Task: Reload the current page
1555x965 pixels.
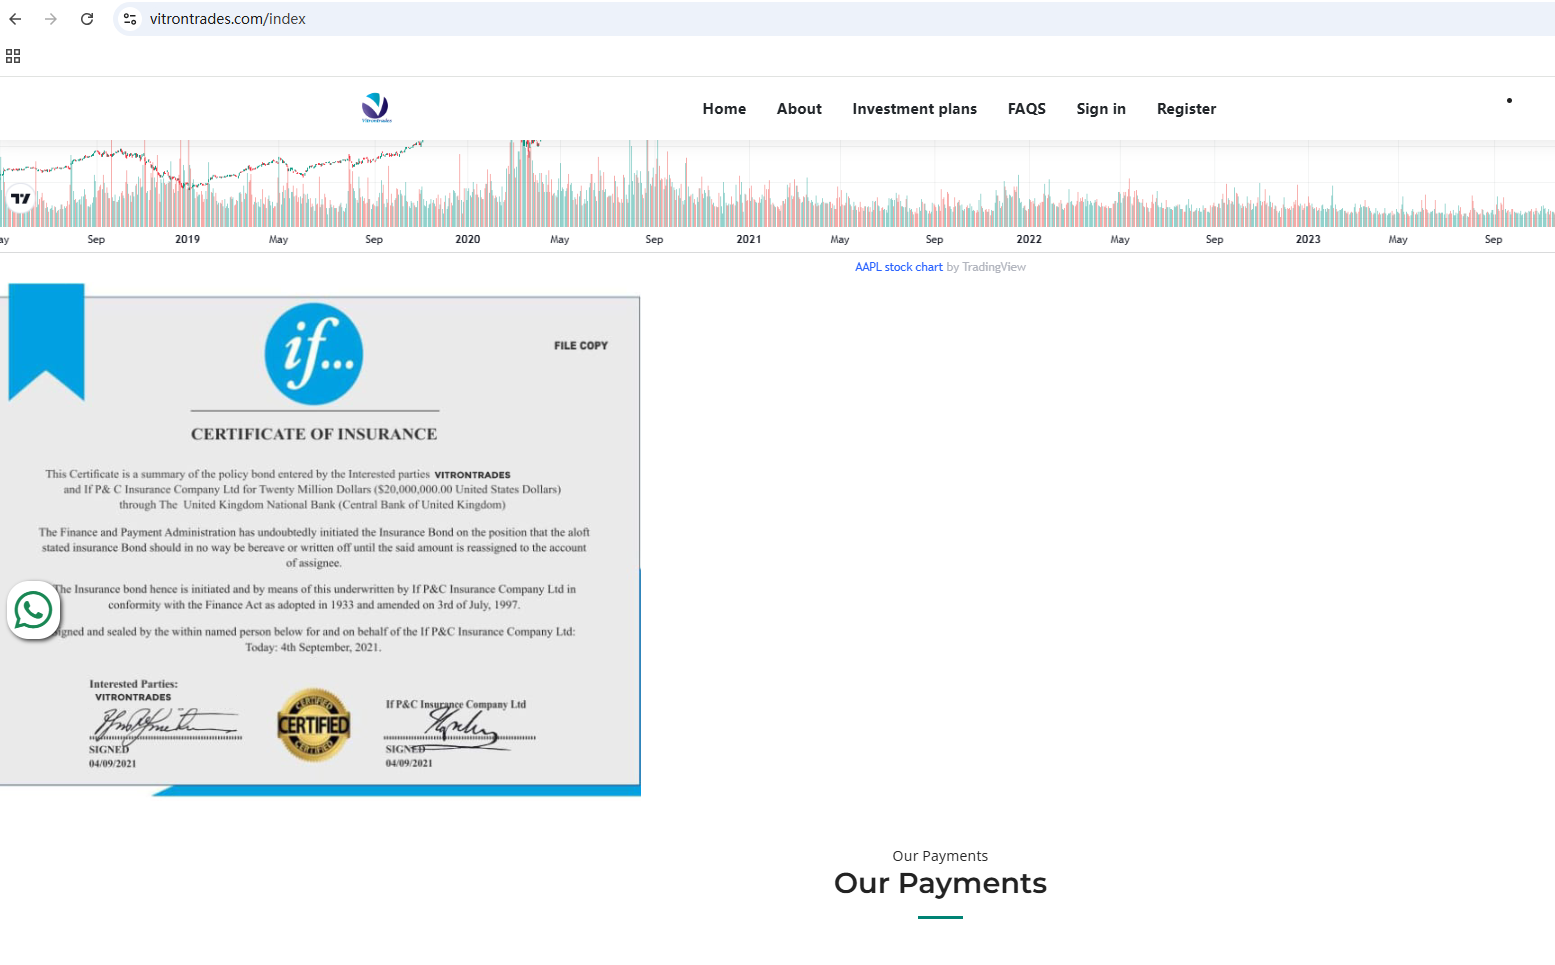Action: pyautogui.click(x=87, y=19)
